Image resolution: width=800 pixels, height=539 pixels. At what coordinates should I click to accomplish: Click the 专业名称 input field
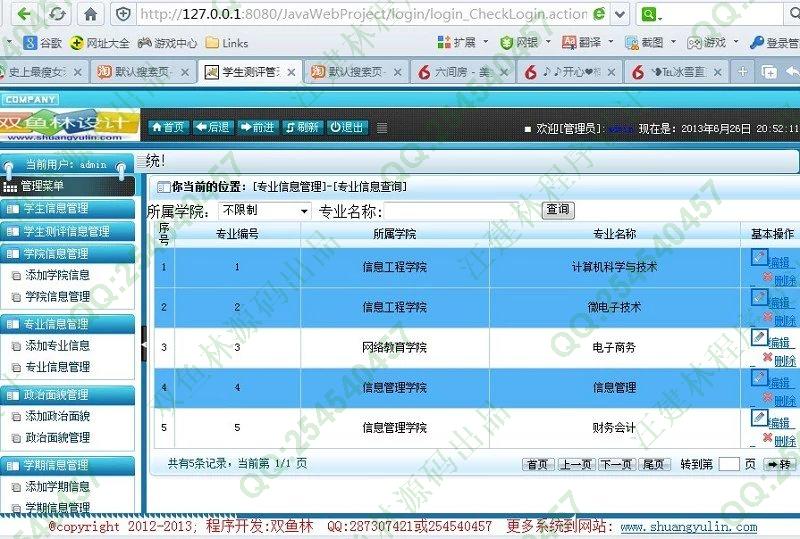pos(461,211)
